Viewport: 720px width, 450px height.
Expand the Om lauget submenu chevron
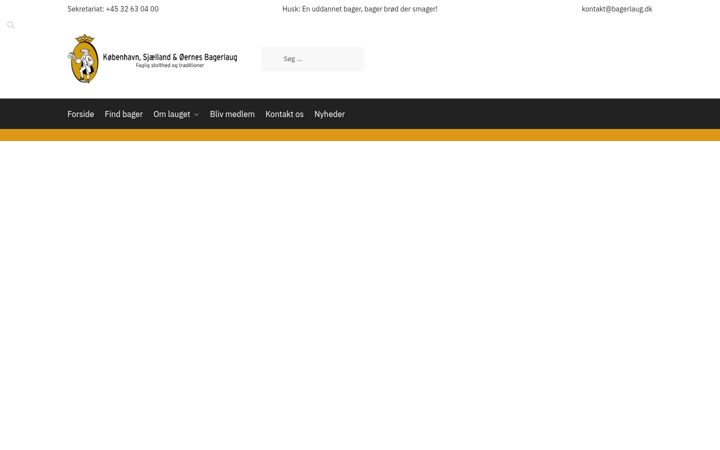pos(197,115)
